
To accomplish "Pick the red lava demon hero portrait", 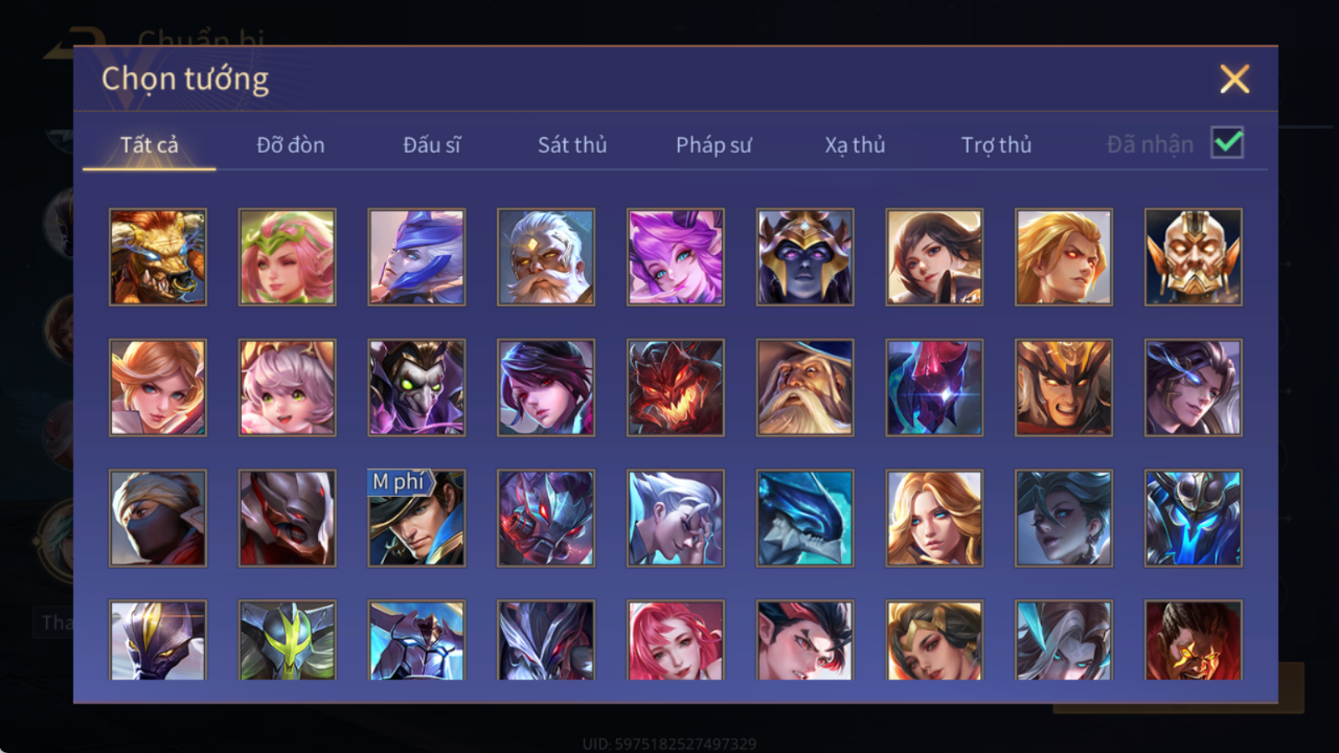I will tap(675, 387).
